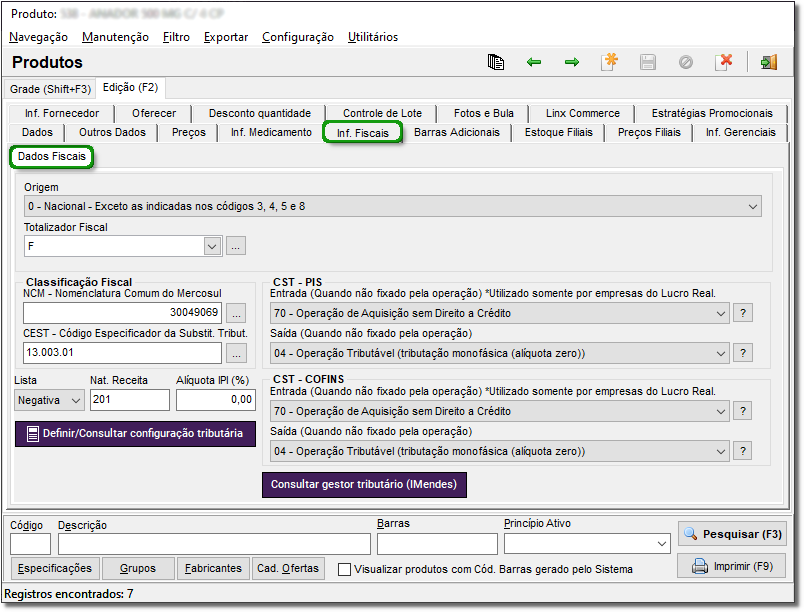Open the Oferecer tab
Screen dimensions: 804x612
(x=154, y=113)
